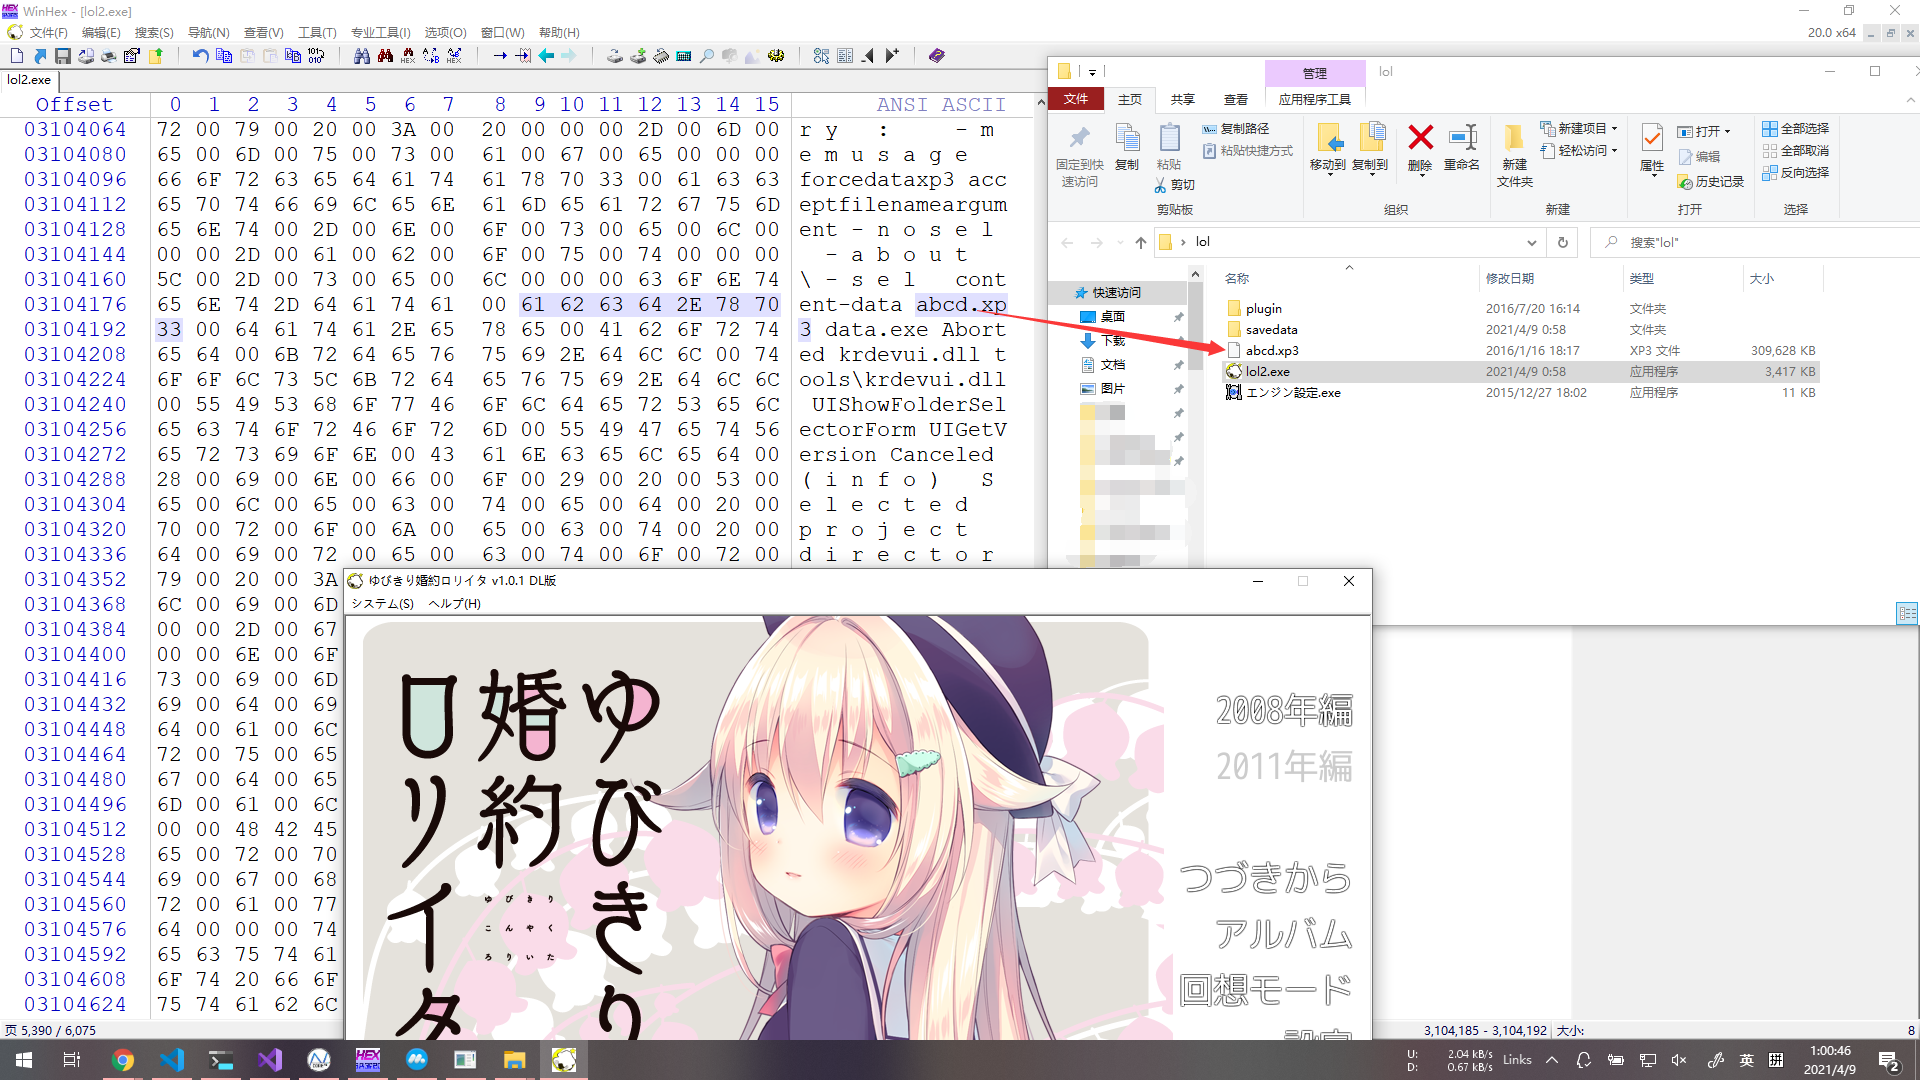Image resolution: width=1920 pixels, height=1080 pixels.
Task: Invert the selection (反向选择) in Explorer
Action: point(1796,173)
